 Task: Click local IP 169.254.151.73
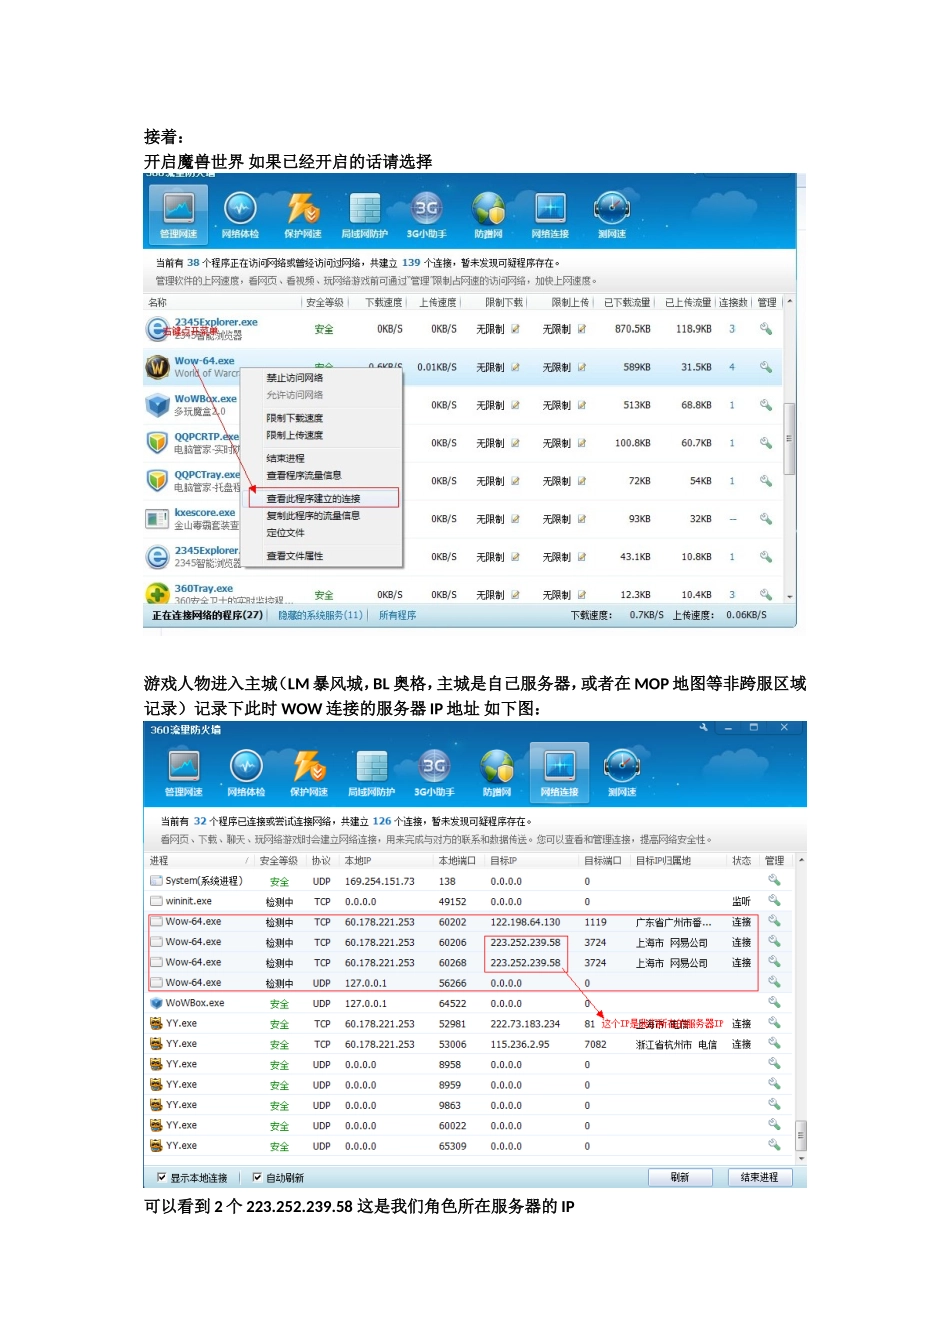(379, 881)
